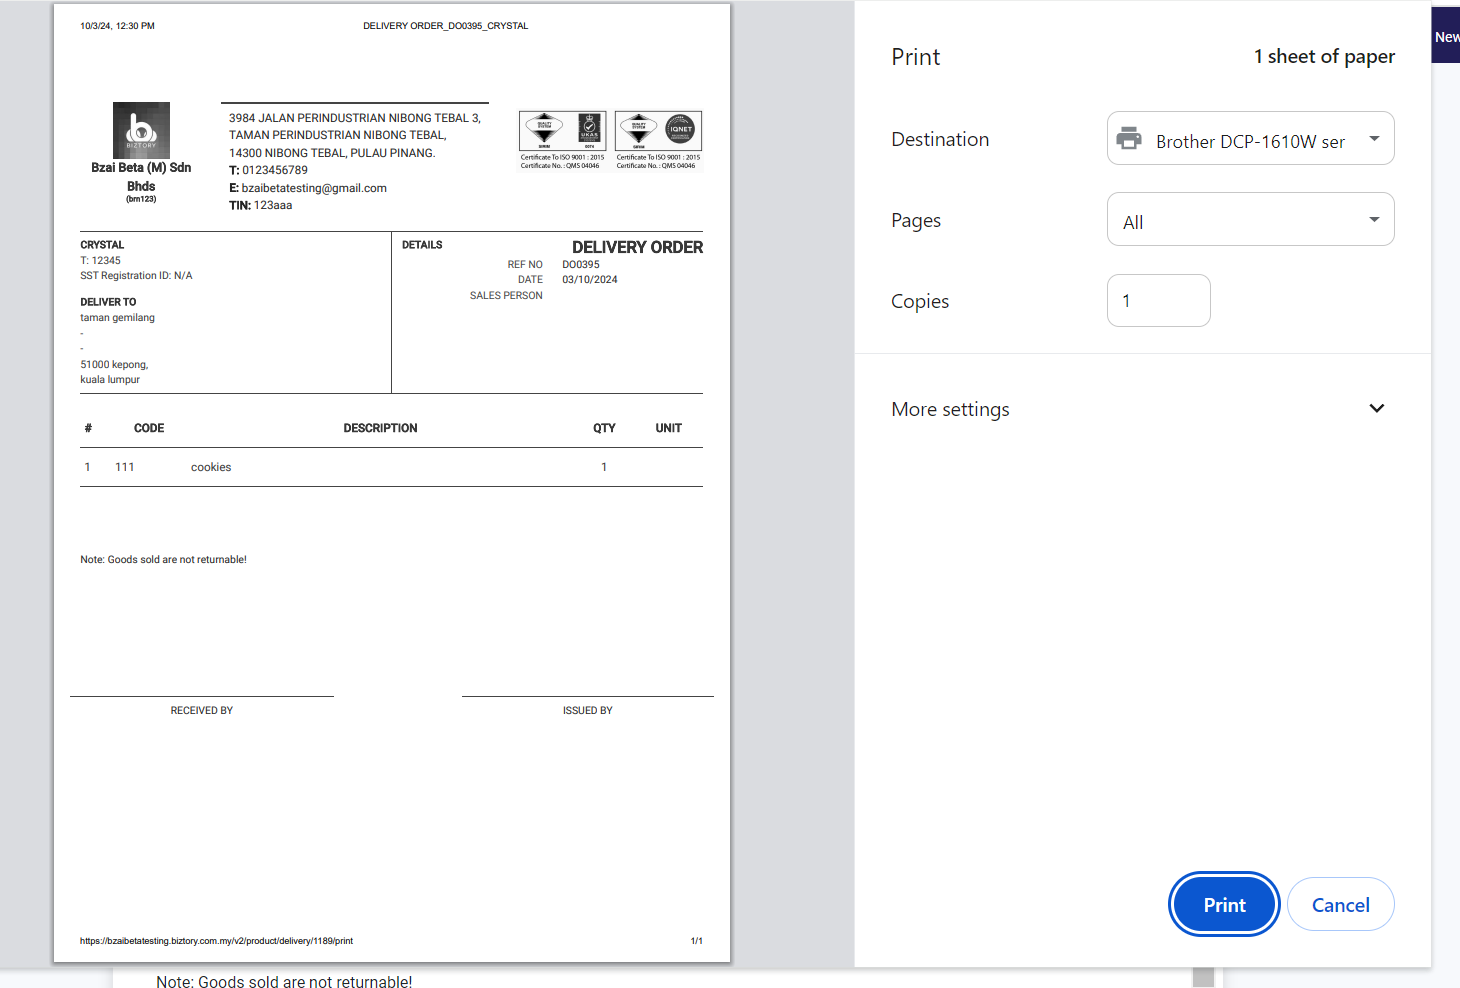
Task: Click the DELIVER TO label
Action: (x=108, y=302)
